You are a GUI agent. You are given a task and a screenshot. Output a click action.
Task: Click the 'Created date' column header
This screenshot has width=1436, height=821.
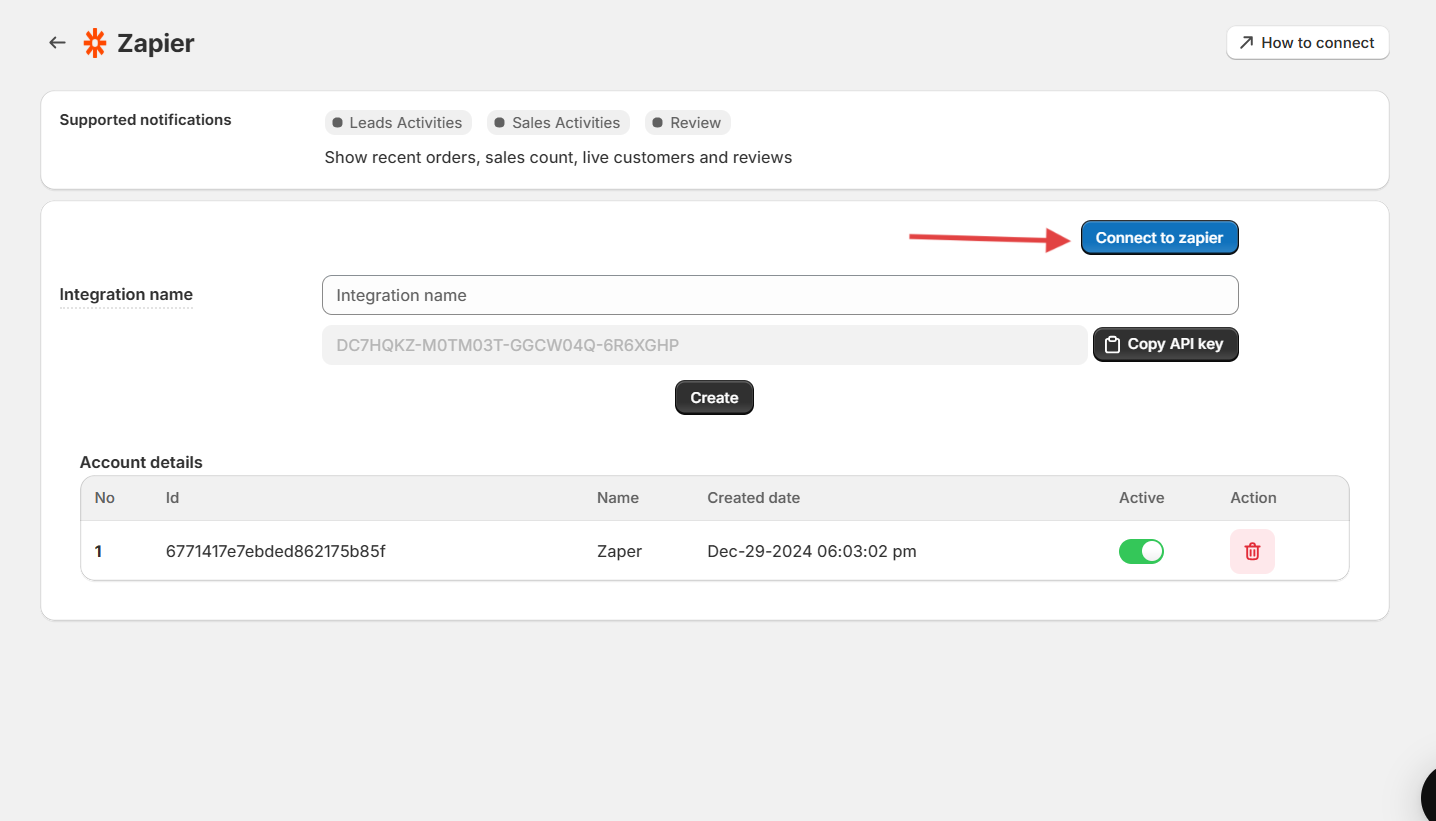tap(753, 498)
